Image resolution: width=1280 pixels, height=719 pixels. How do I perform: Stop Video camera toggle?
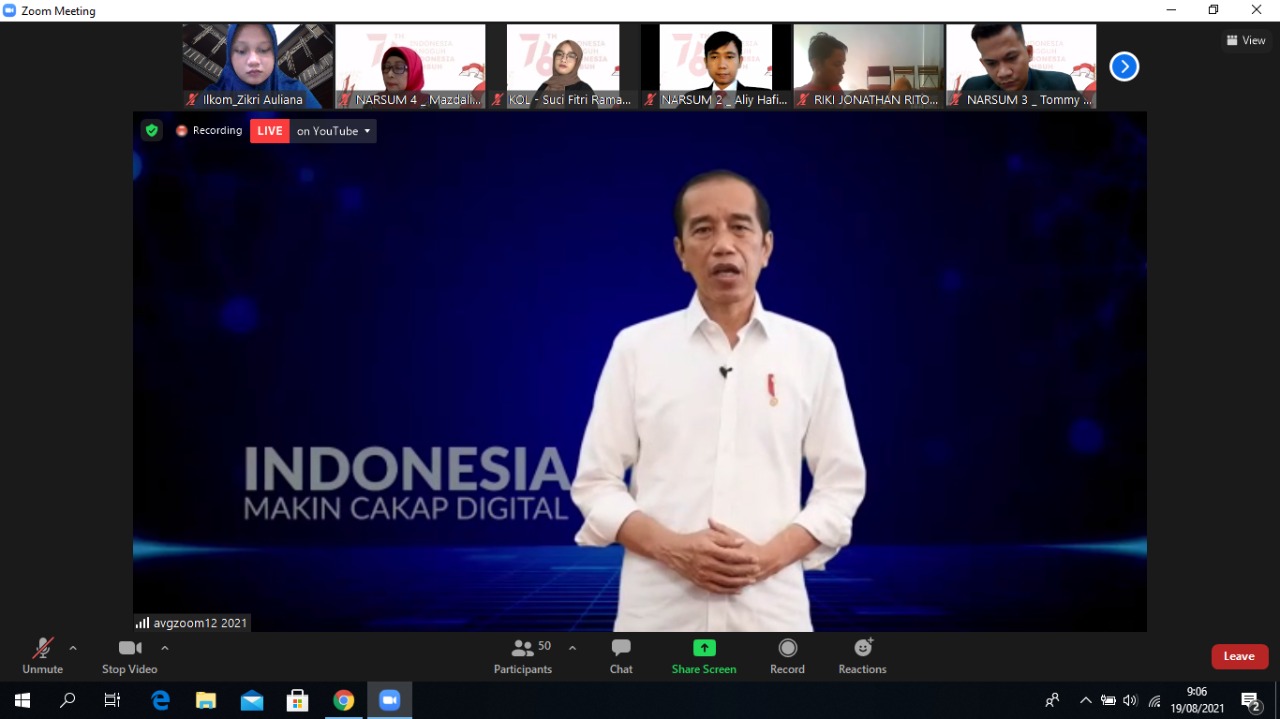[x=129, y=655]
